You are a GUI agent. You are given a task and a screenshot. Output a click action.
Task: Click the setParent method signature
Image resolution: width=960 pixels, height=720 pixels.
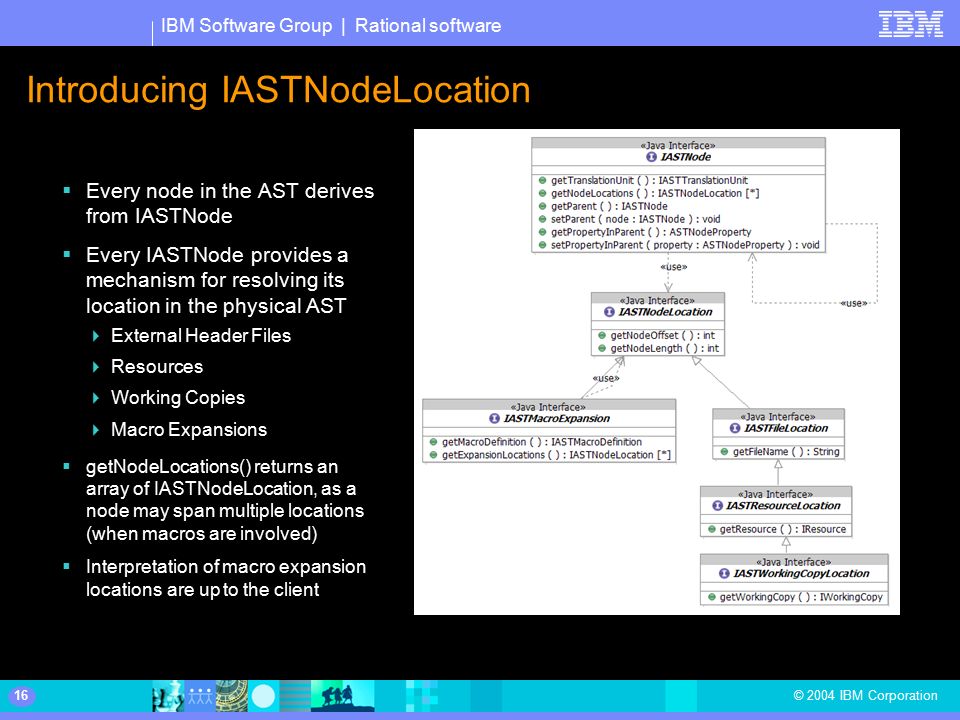[x=636, y=219]
